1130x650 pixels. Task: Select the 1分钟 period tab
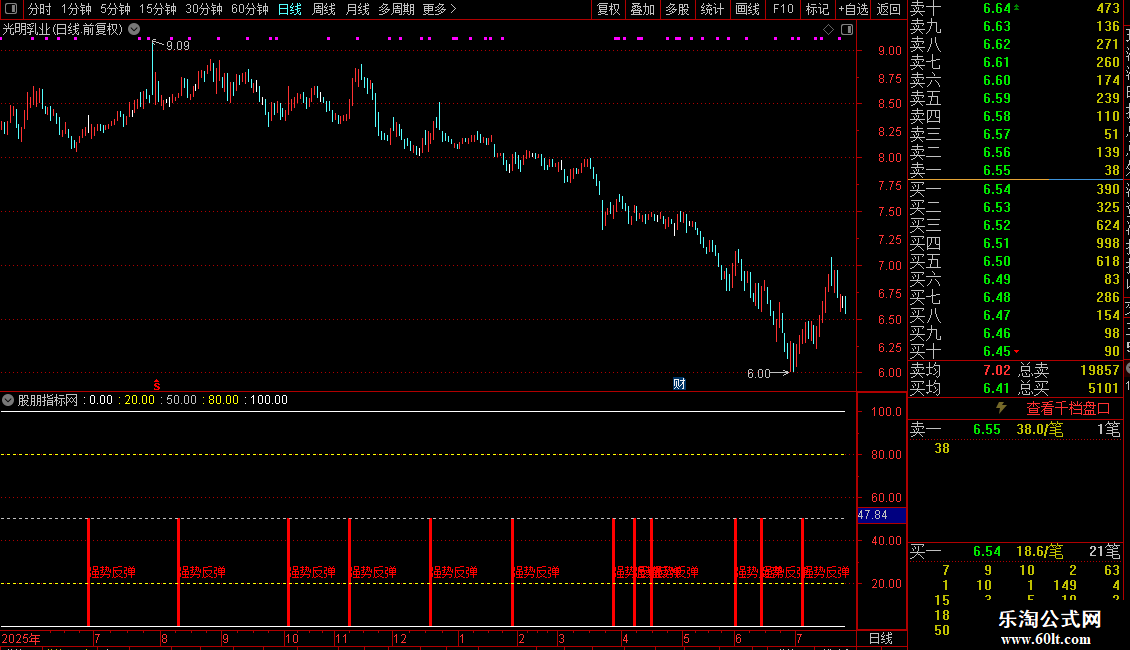(76, 9)
